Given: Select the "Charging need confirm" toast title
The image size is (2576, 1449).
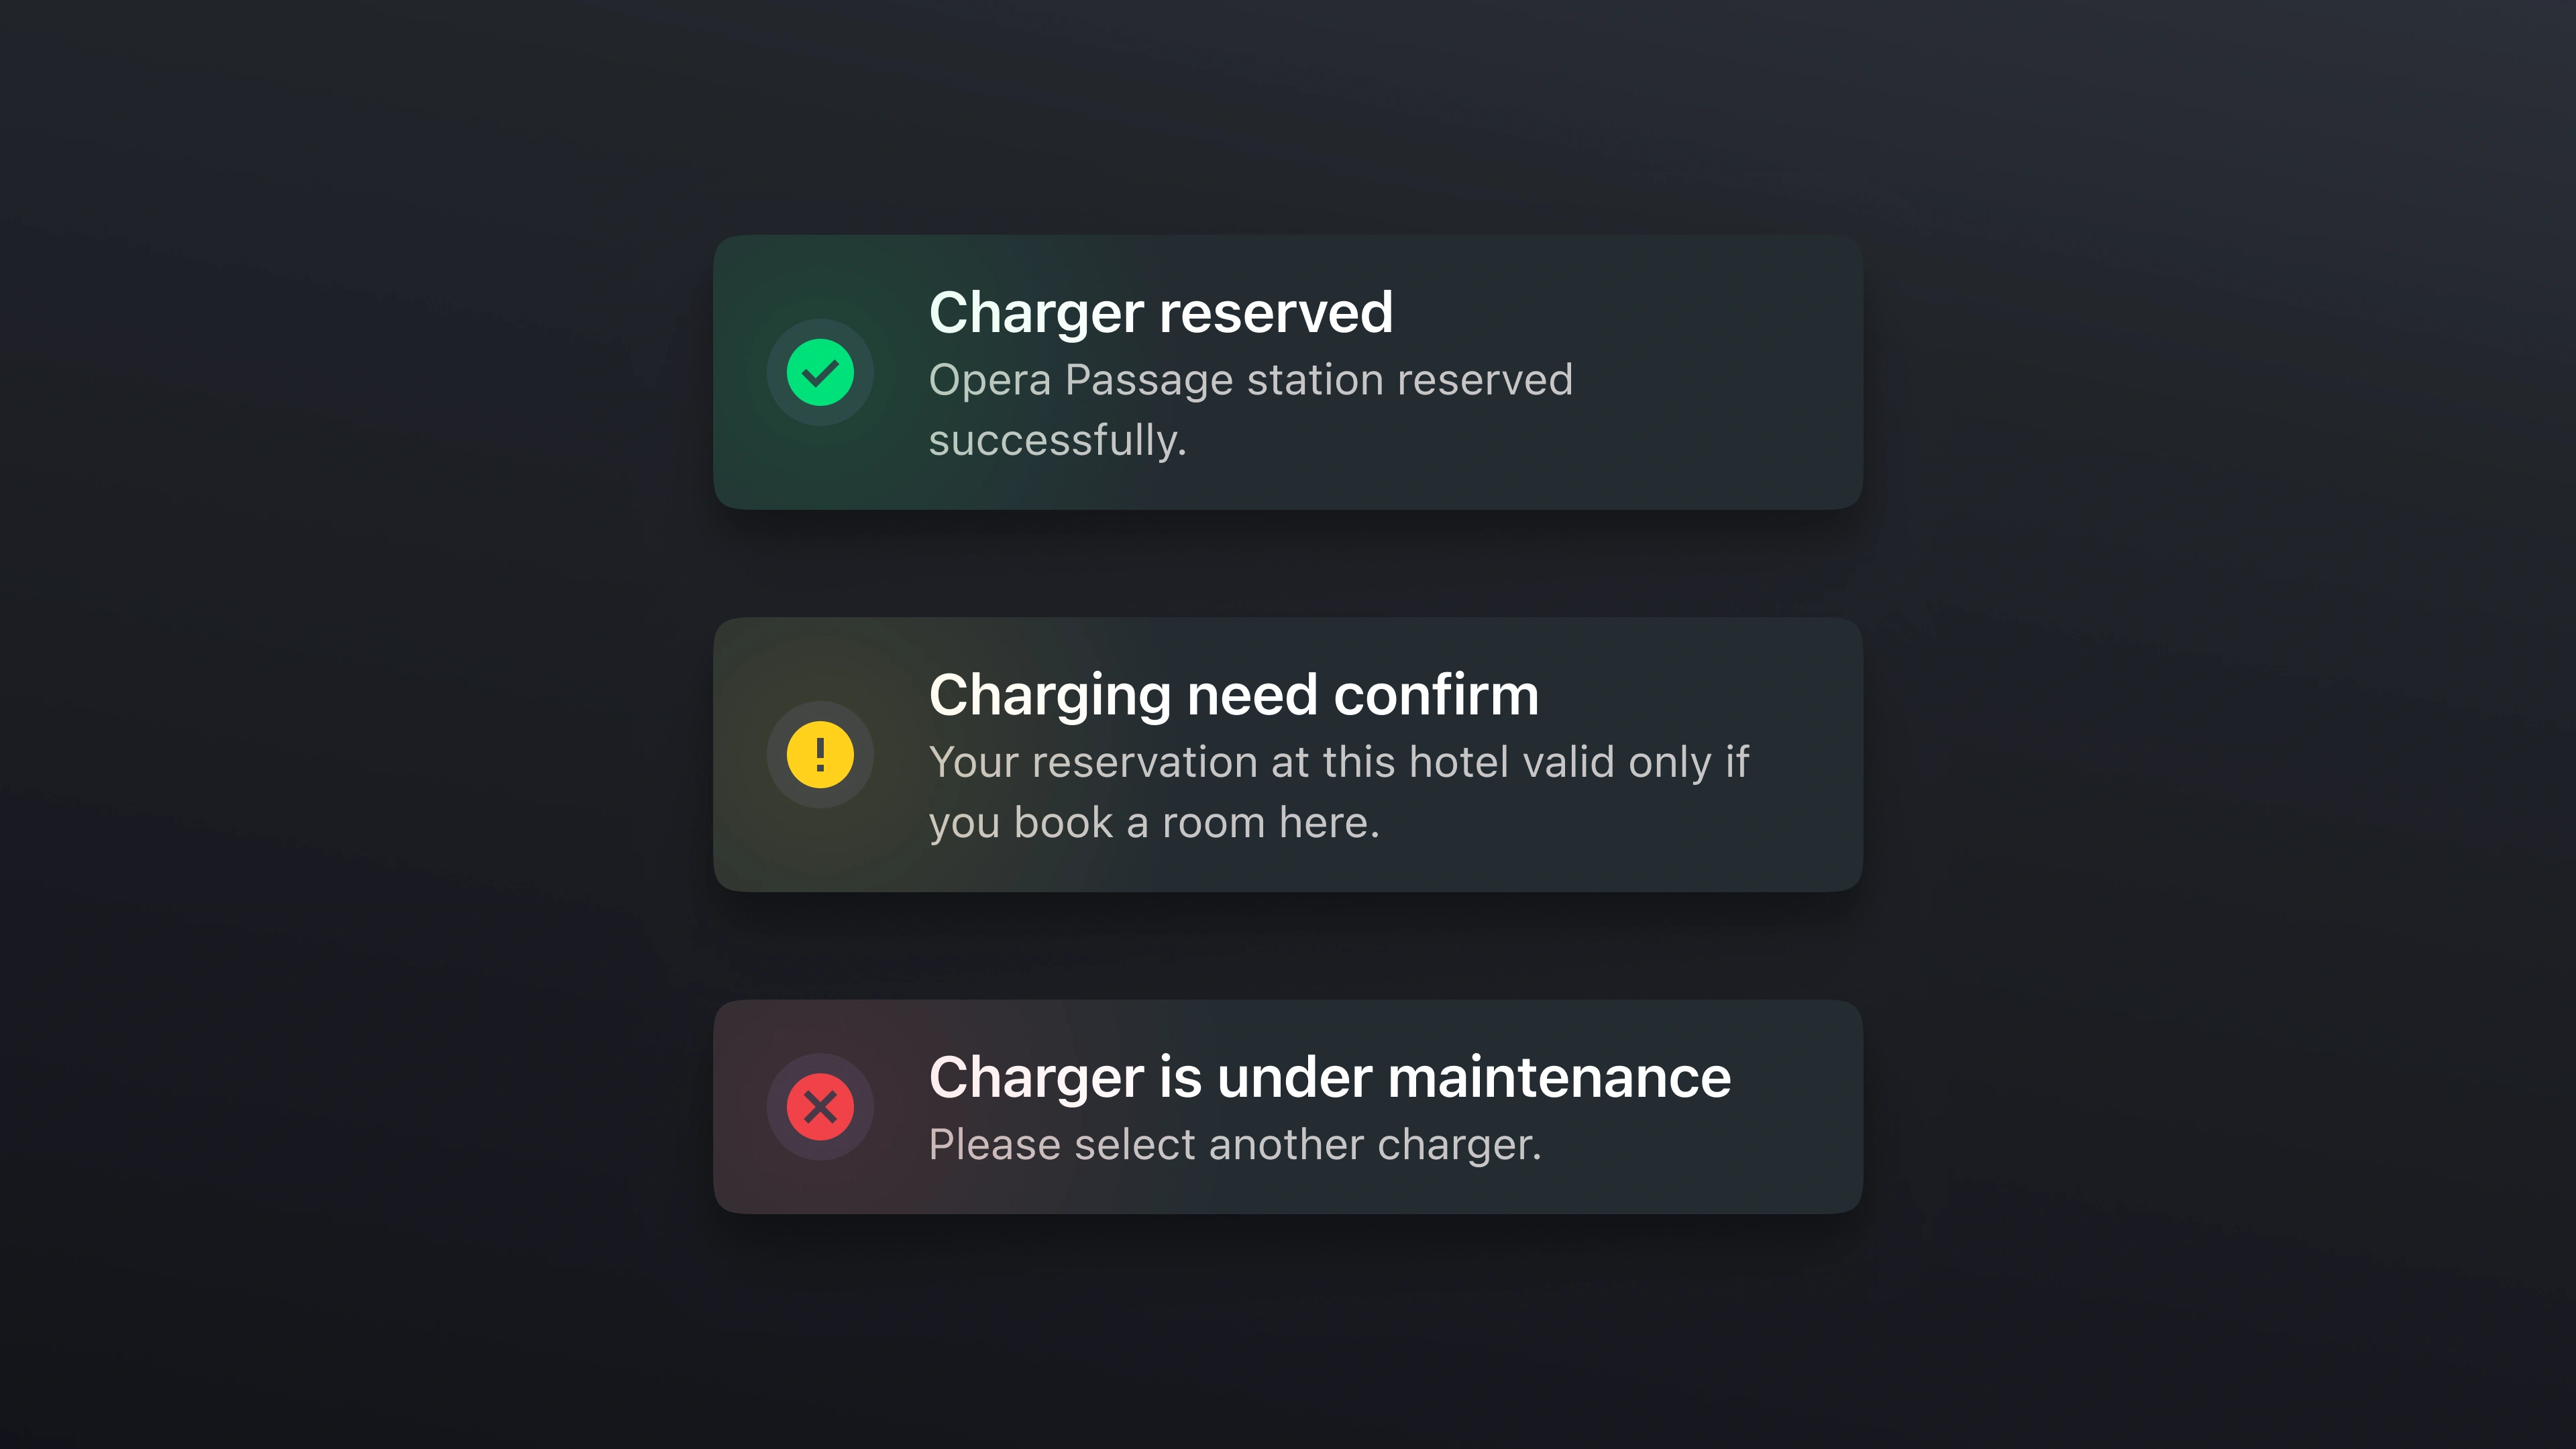Looking at the screenshot, I should pyautogui.click(x=1233, y=695).
